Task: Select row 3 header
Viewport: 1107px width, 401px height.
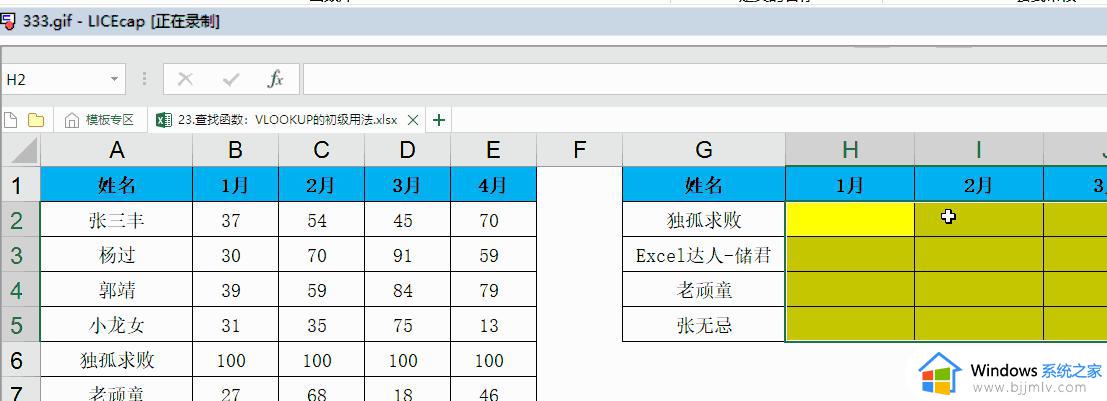Action: [20, 255]
